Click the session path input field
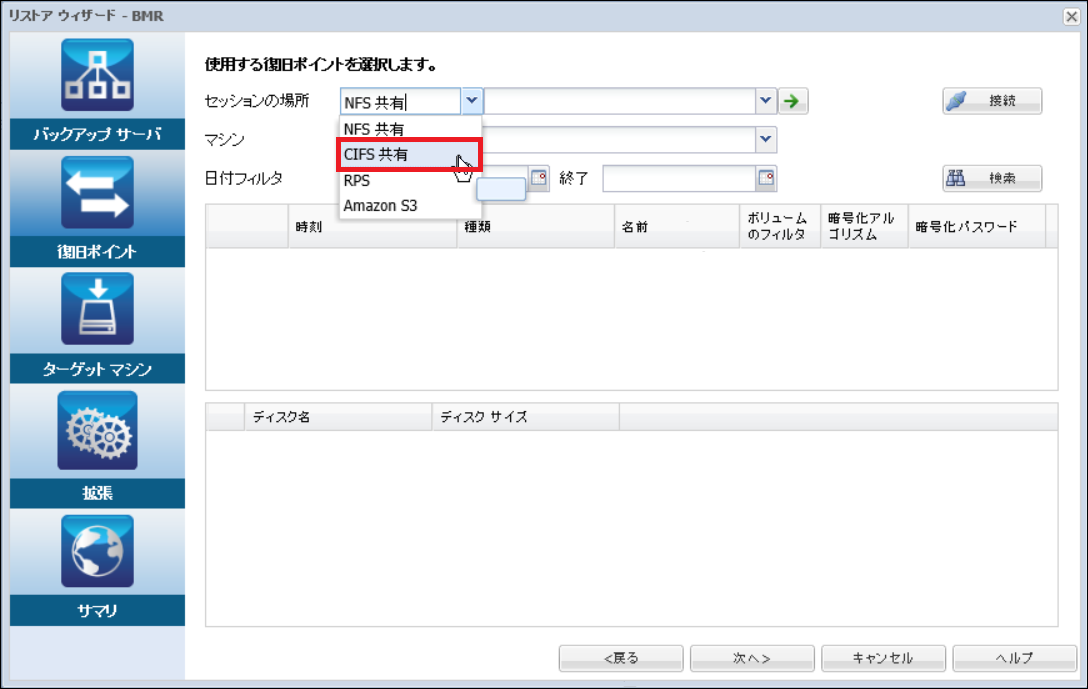Screen dimensions: 1088x689 click(x=620, y=101)
